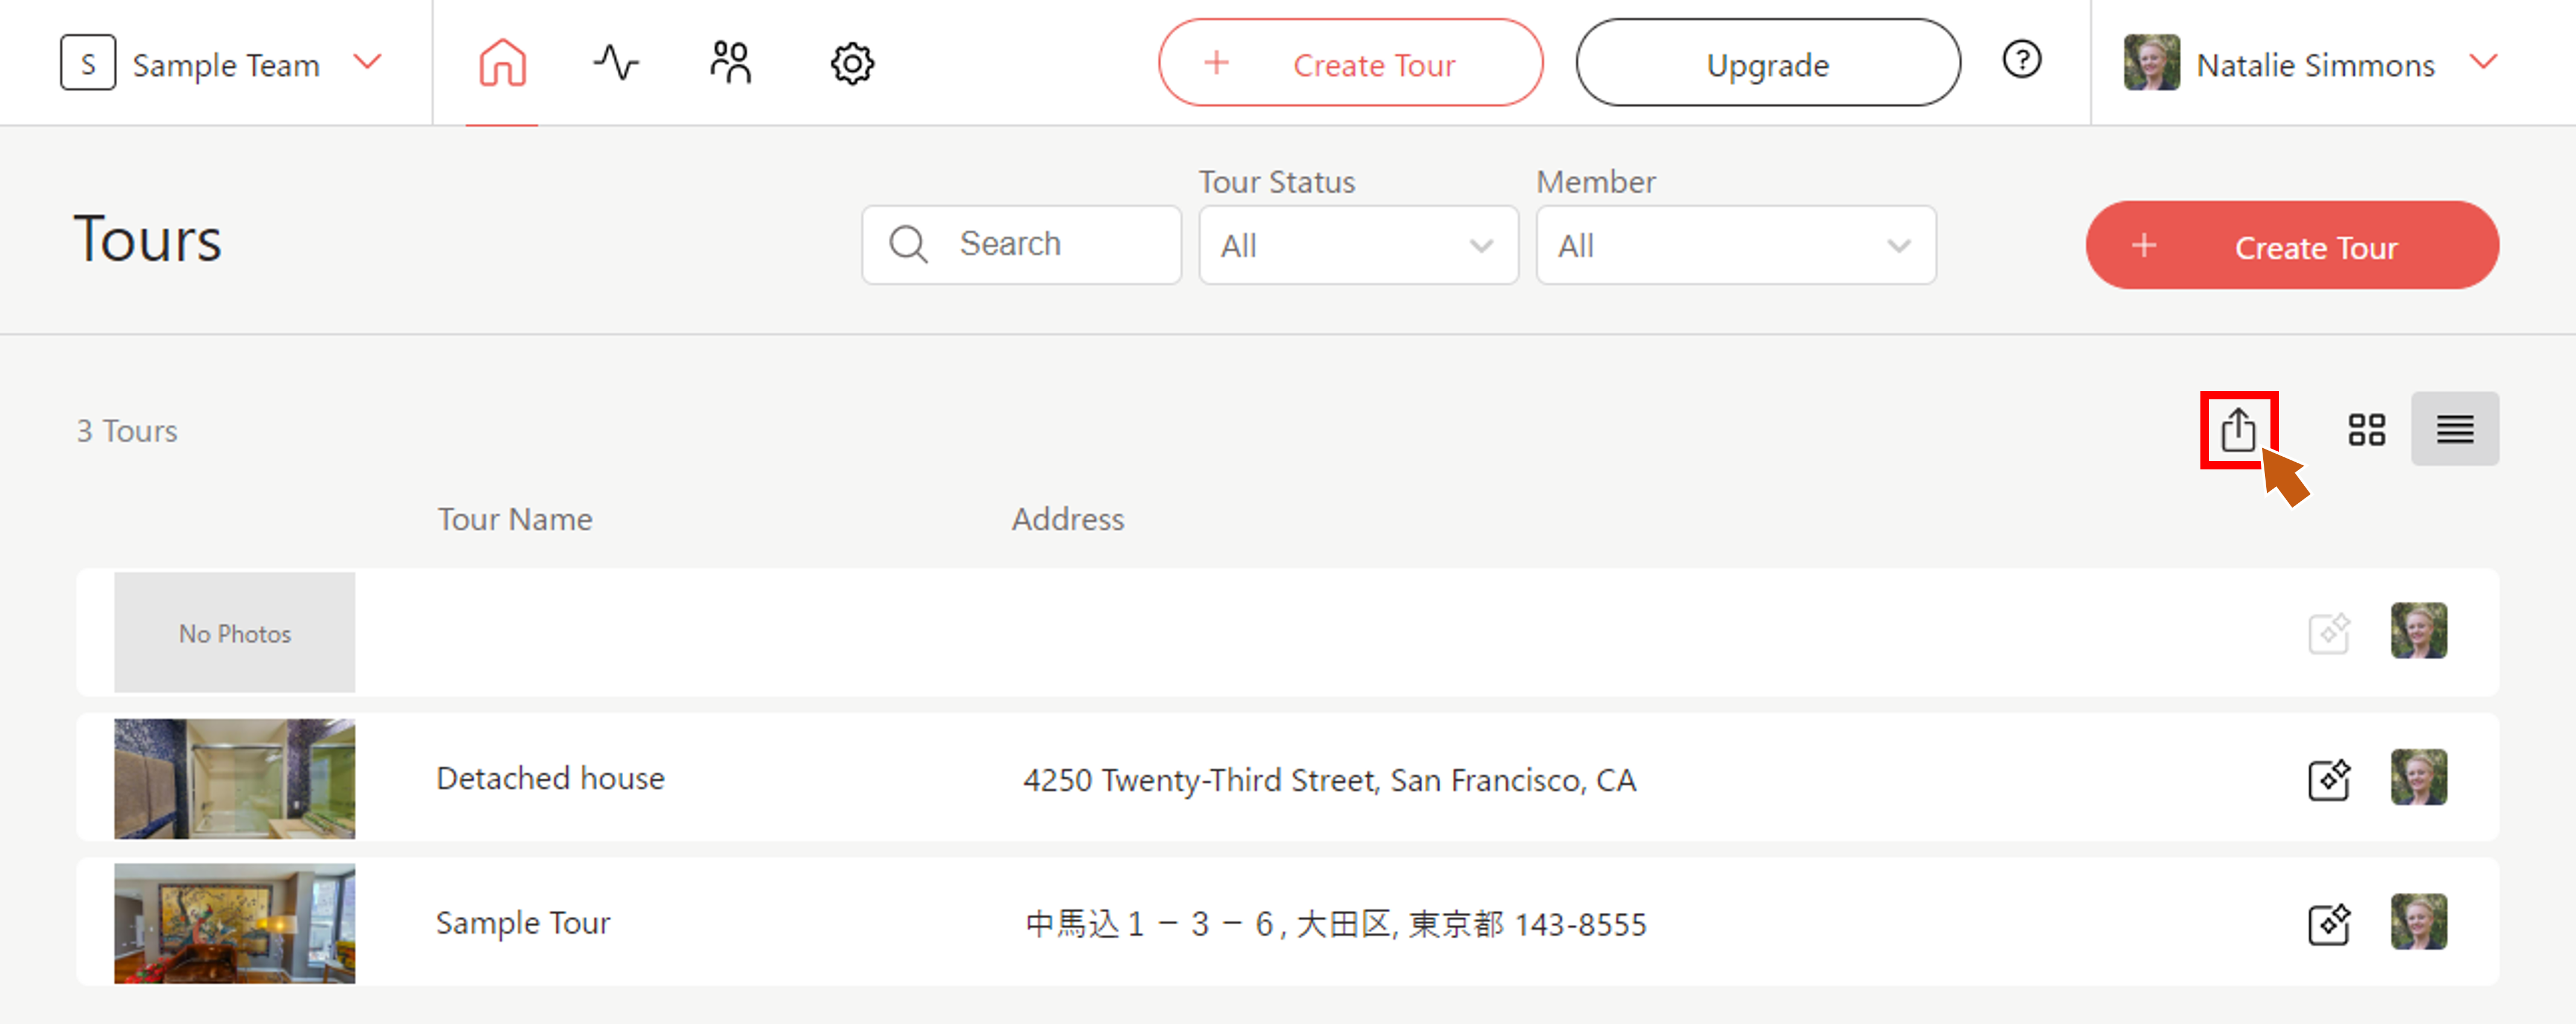Click the Detached house bathroom thumbnail

coord(234,779)
